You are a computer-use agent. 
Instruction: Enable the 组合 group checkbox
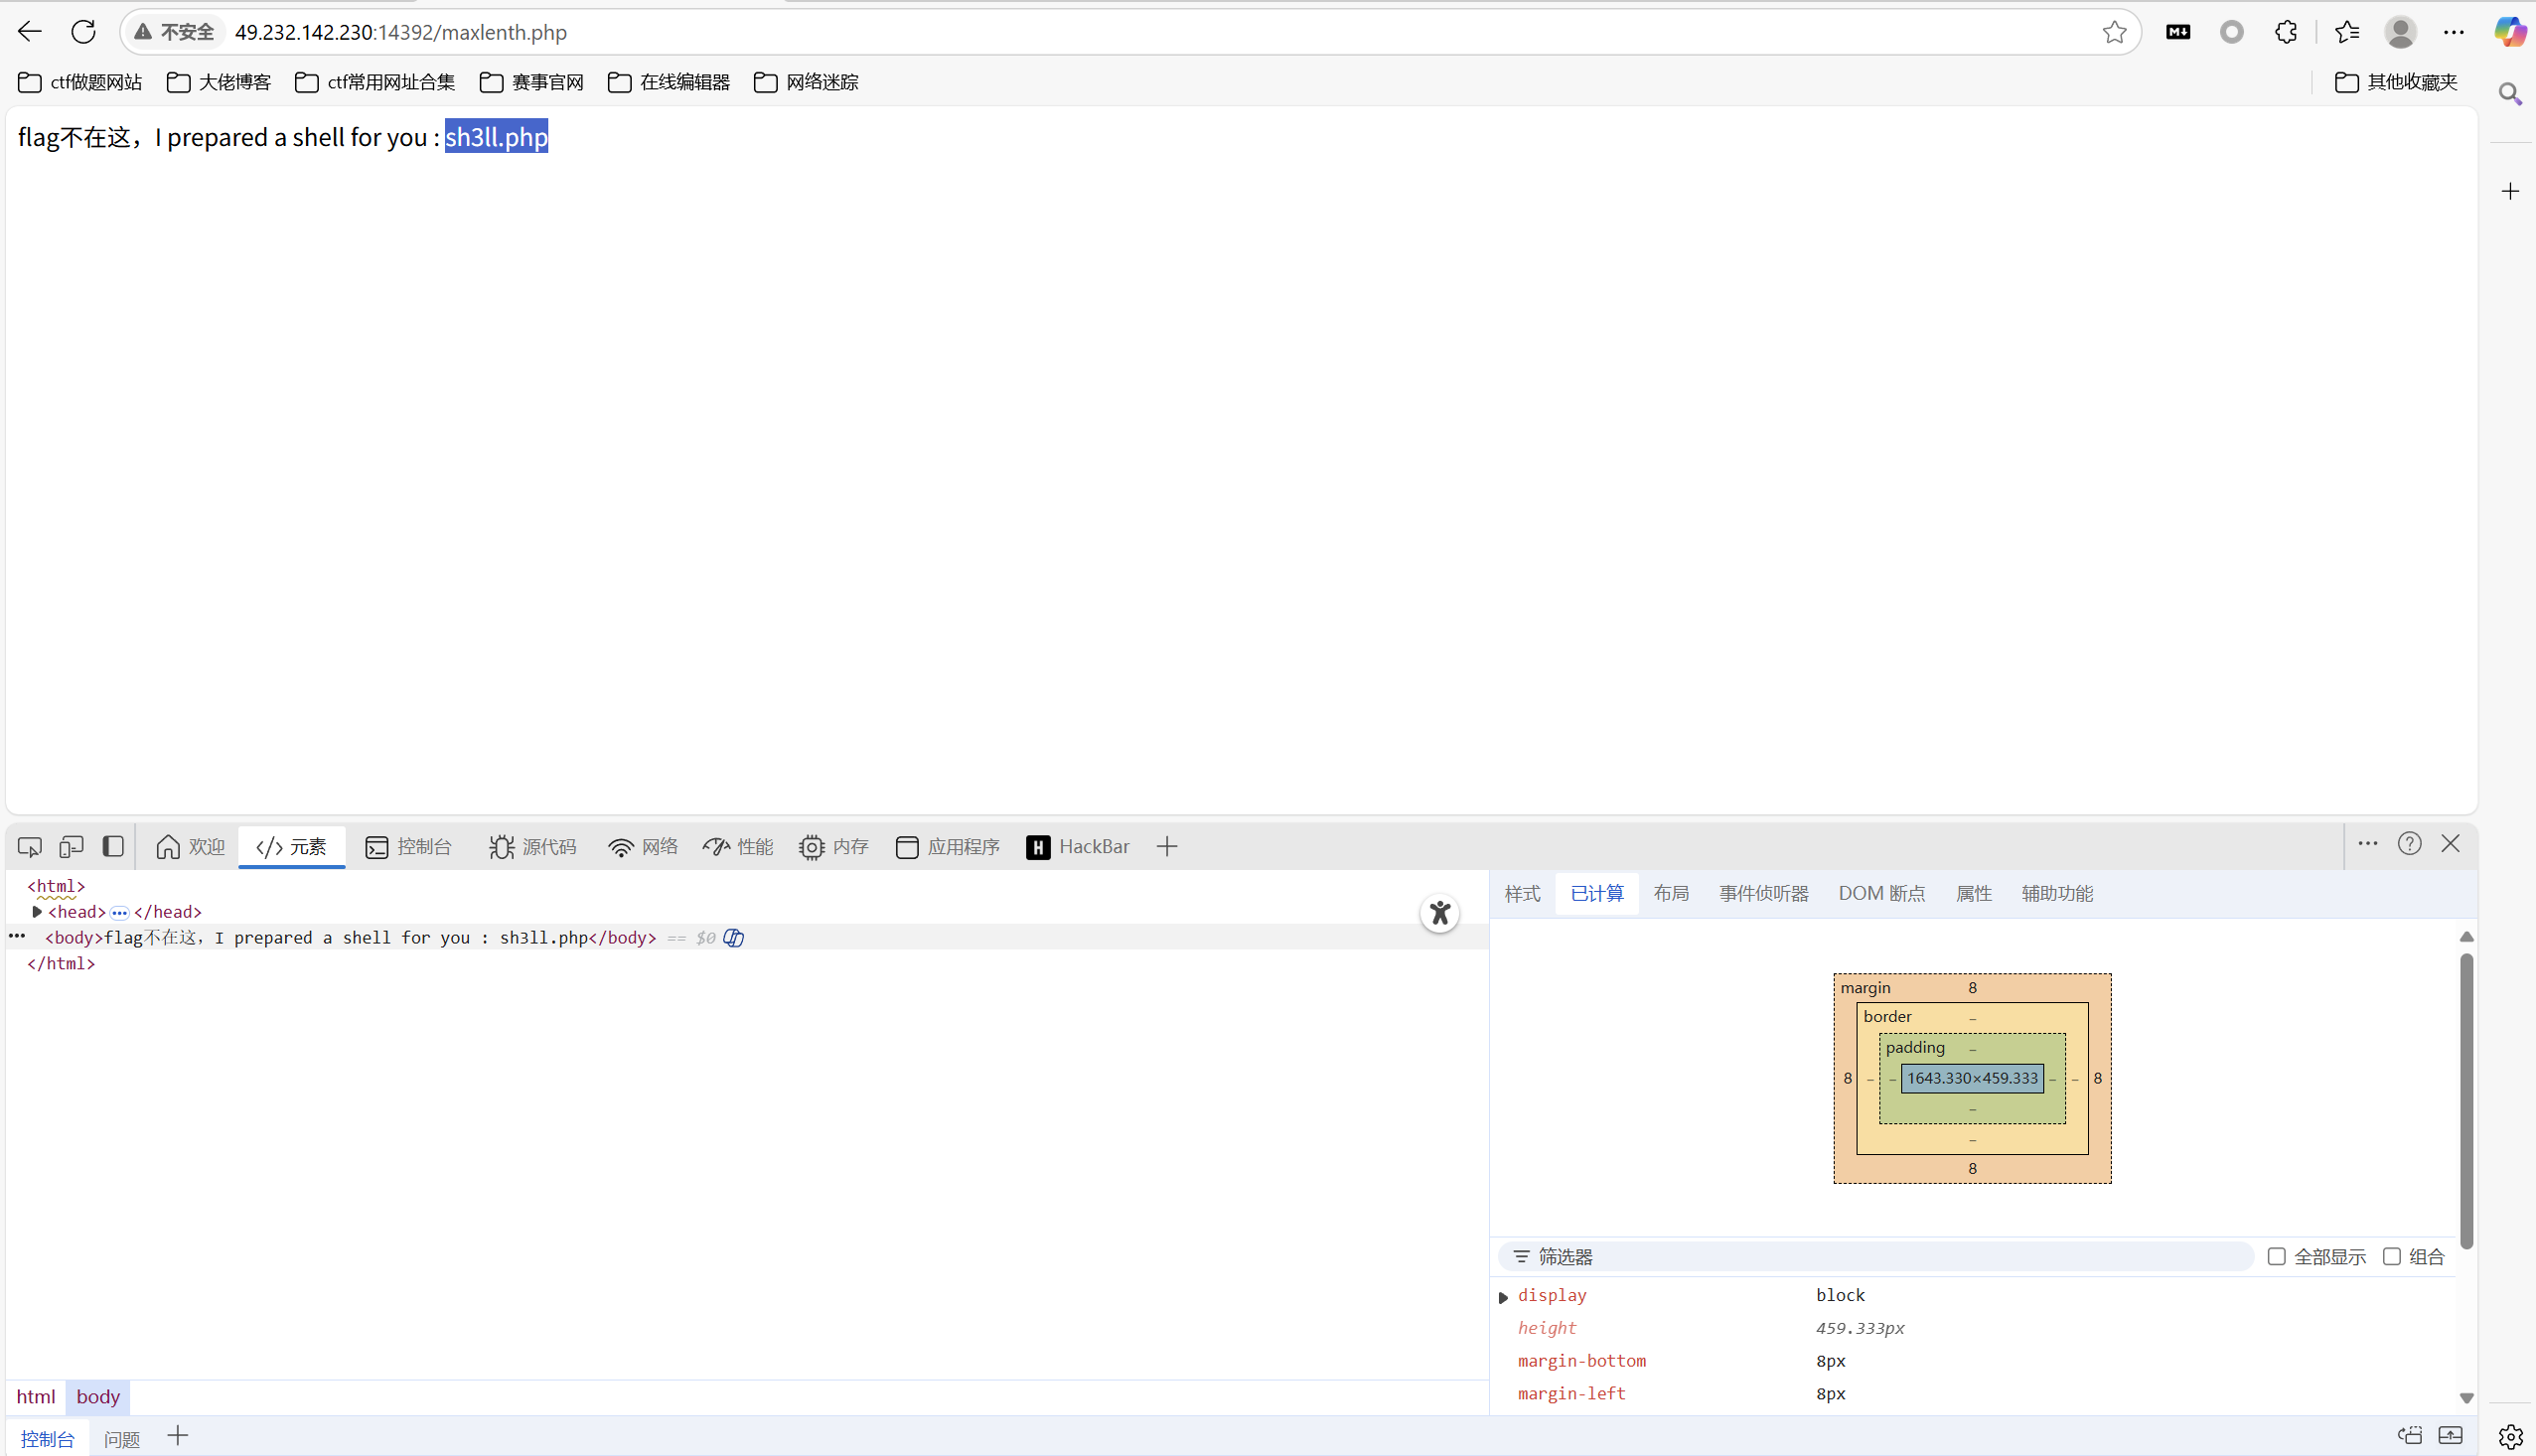(x=2391, y=1257)
